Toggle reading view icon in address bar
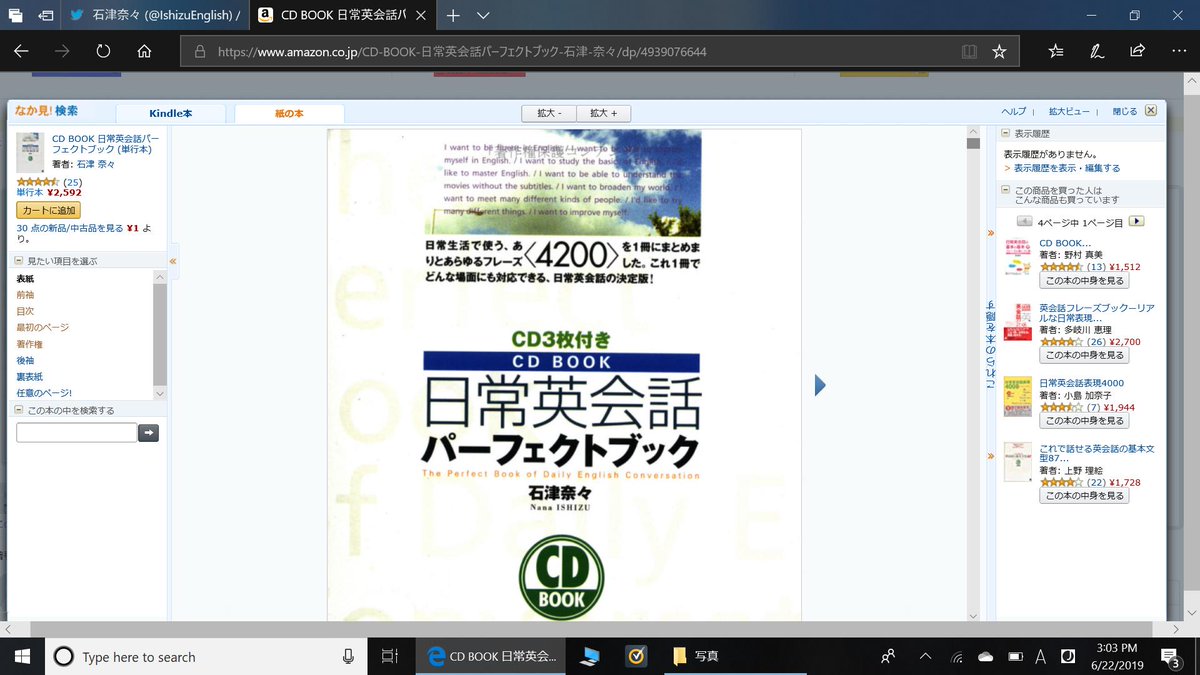The image size is (1200, 675). coord(968,51)
